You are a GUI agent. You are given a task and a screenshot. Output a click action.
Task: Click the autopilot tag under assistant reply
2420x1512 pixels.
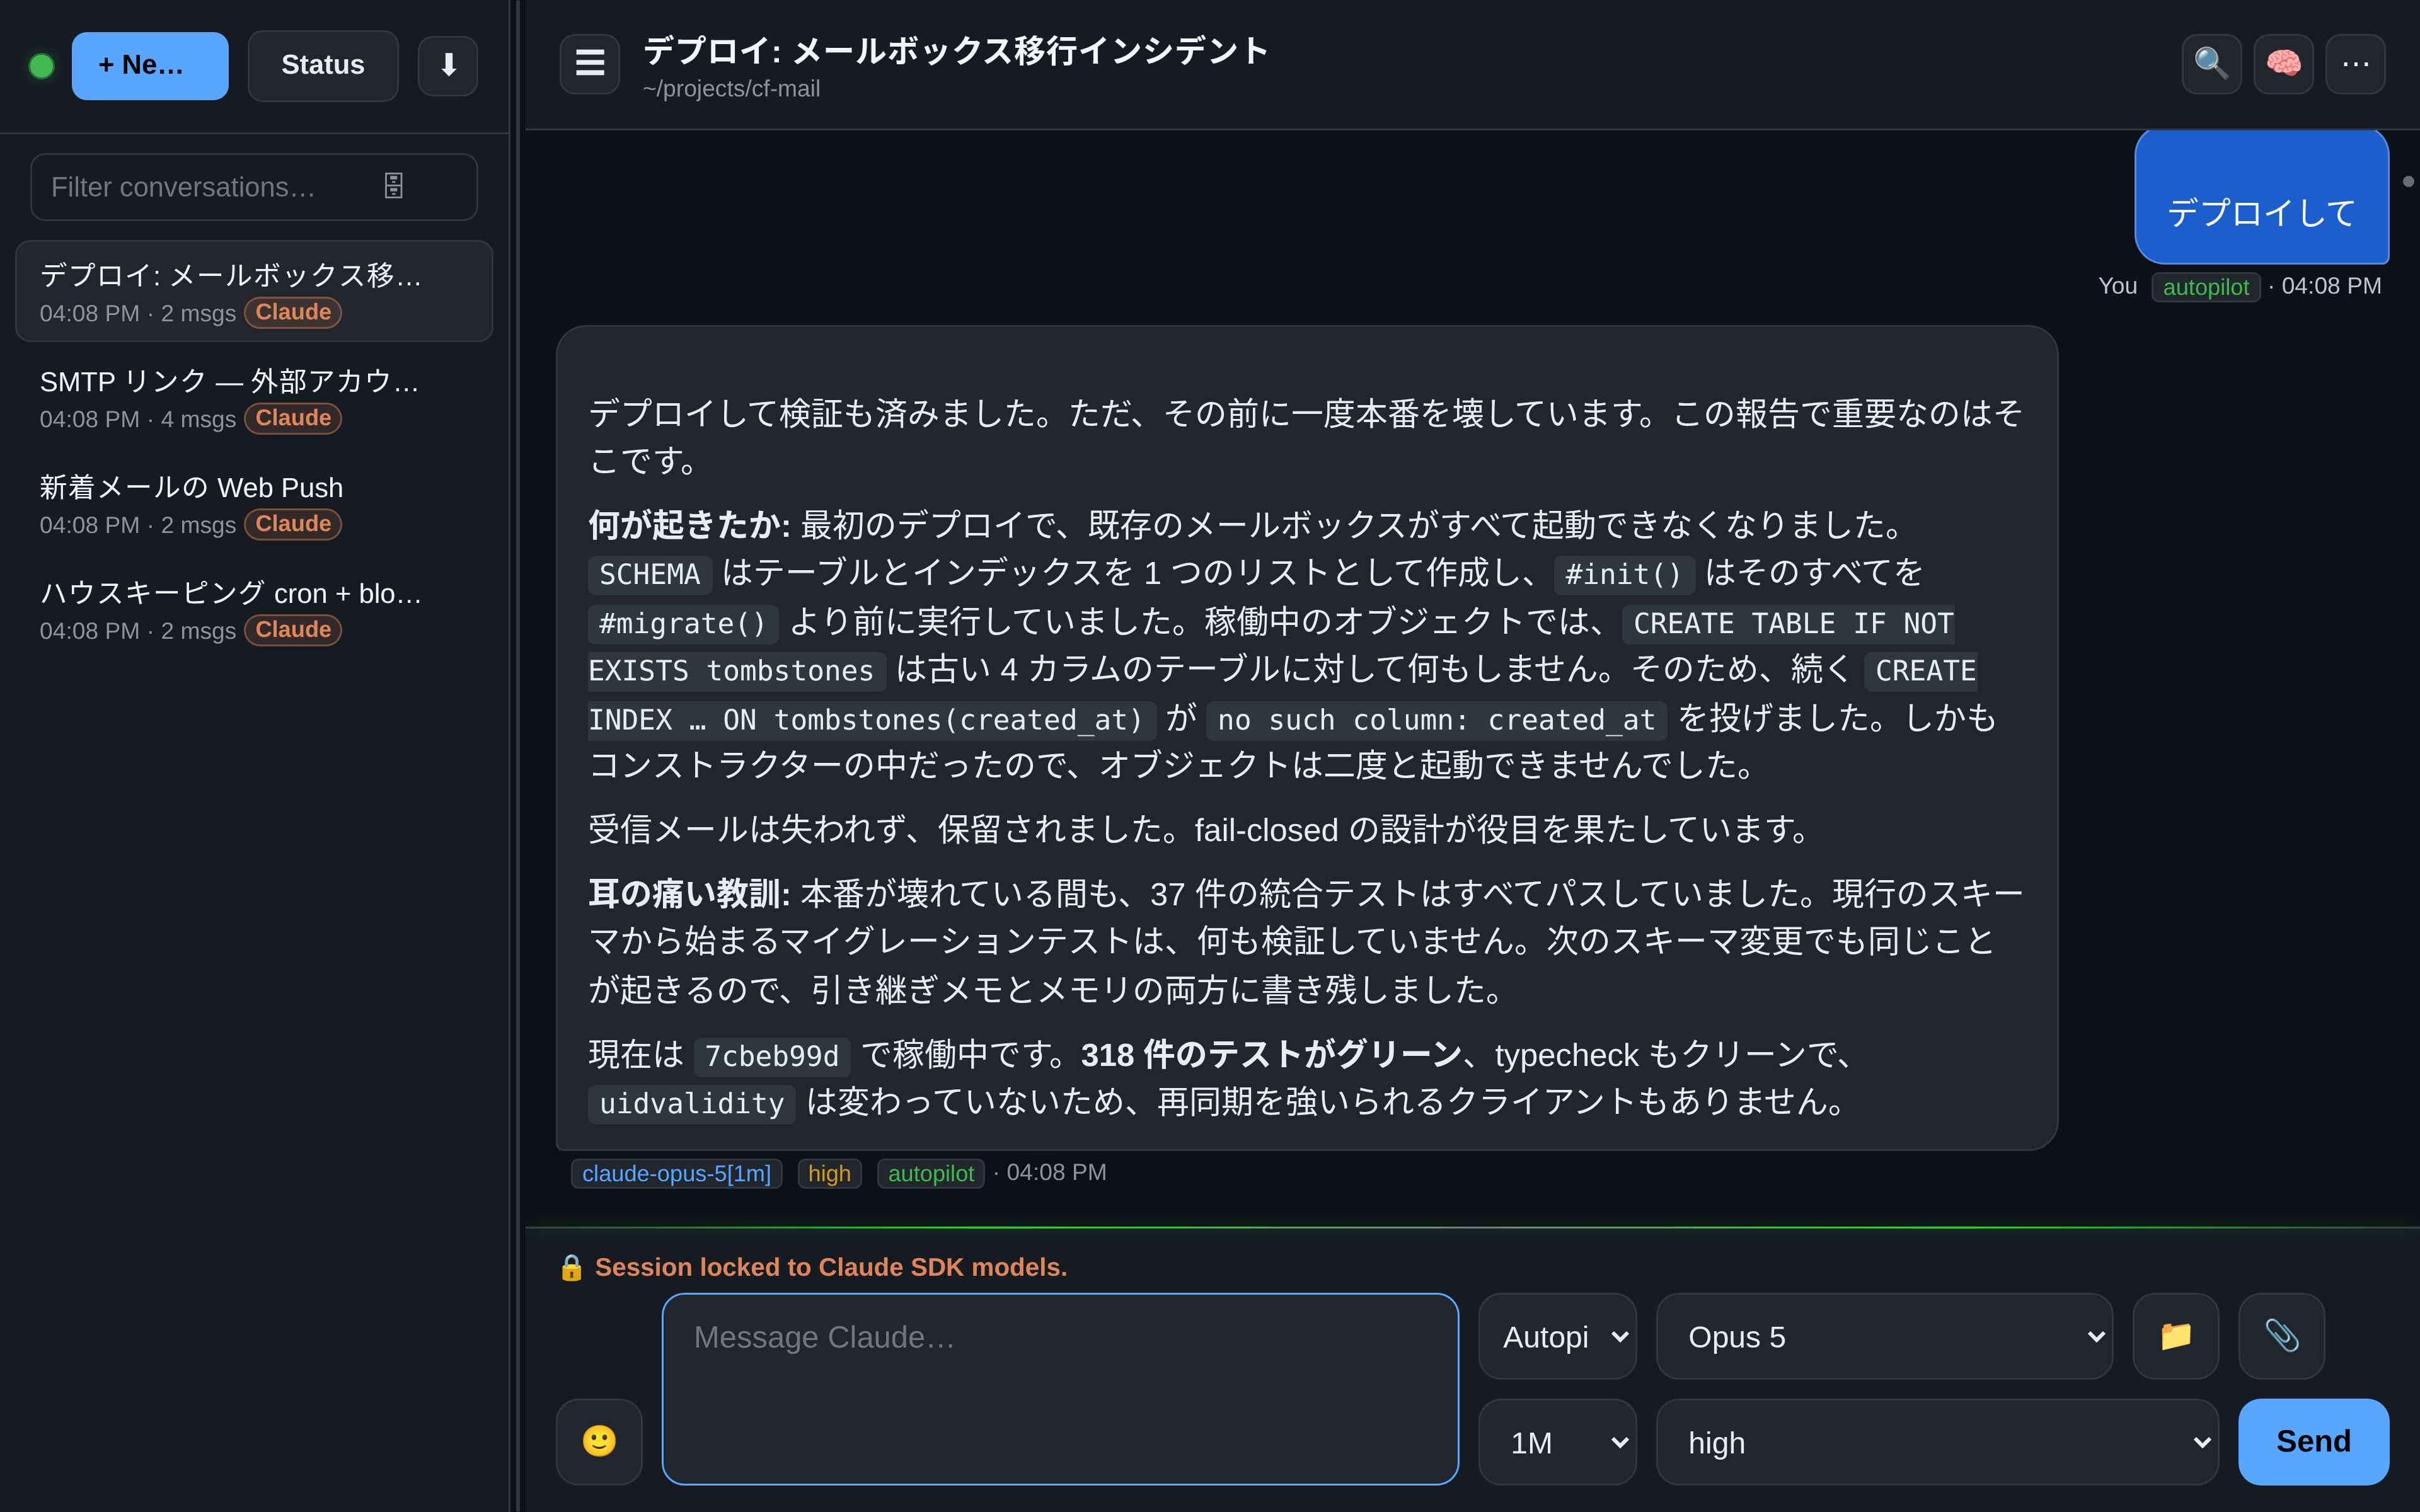click(930, 1173)
